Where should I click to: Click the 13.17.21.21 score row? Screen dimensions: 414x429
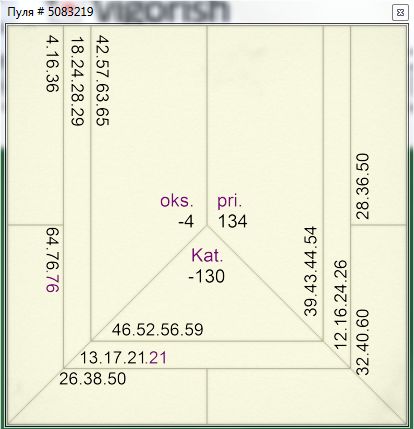123,358
